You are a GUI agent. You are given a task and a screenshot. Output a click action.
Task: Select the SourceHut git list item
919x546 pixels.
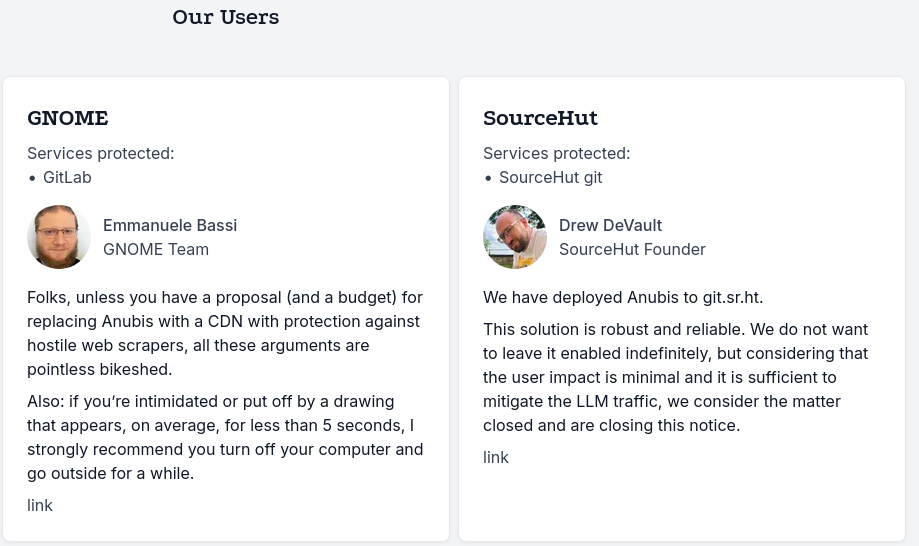click(x=550, y=177)
